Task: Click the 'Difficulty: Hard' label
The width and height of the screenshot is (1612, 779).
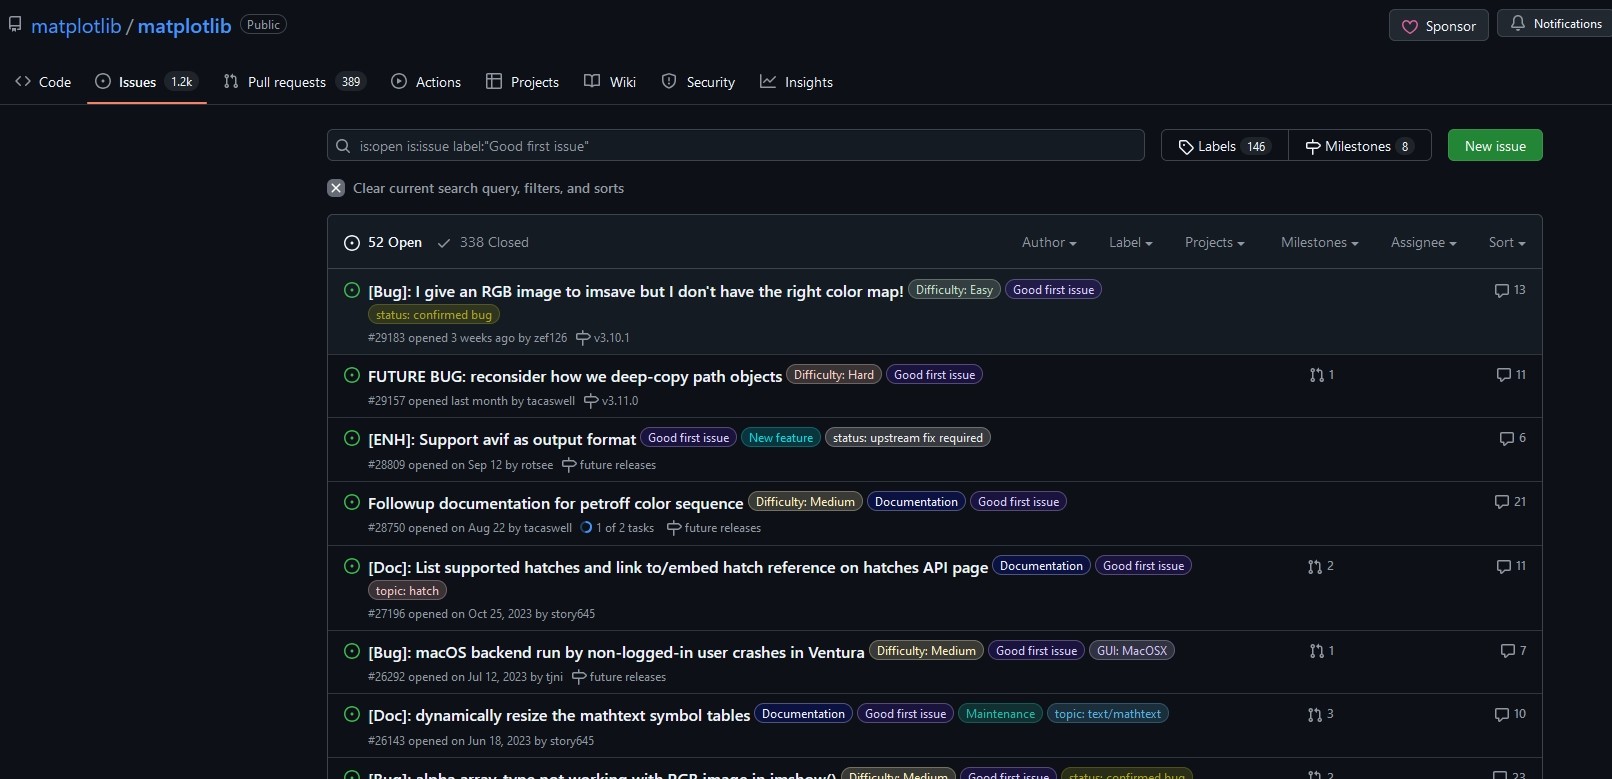Action: click(834, 375)
